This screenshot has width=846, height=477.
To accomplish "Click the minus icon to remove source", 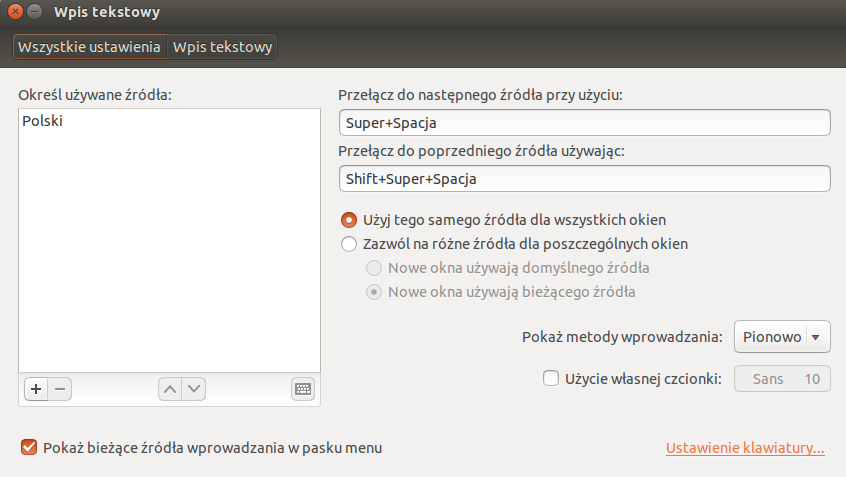I will [59, 389].
